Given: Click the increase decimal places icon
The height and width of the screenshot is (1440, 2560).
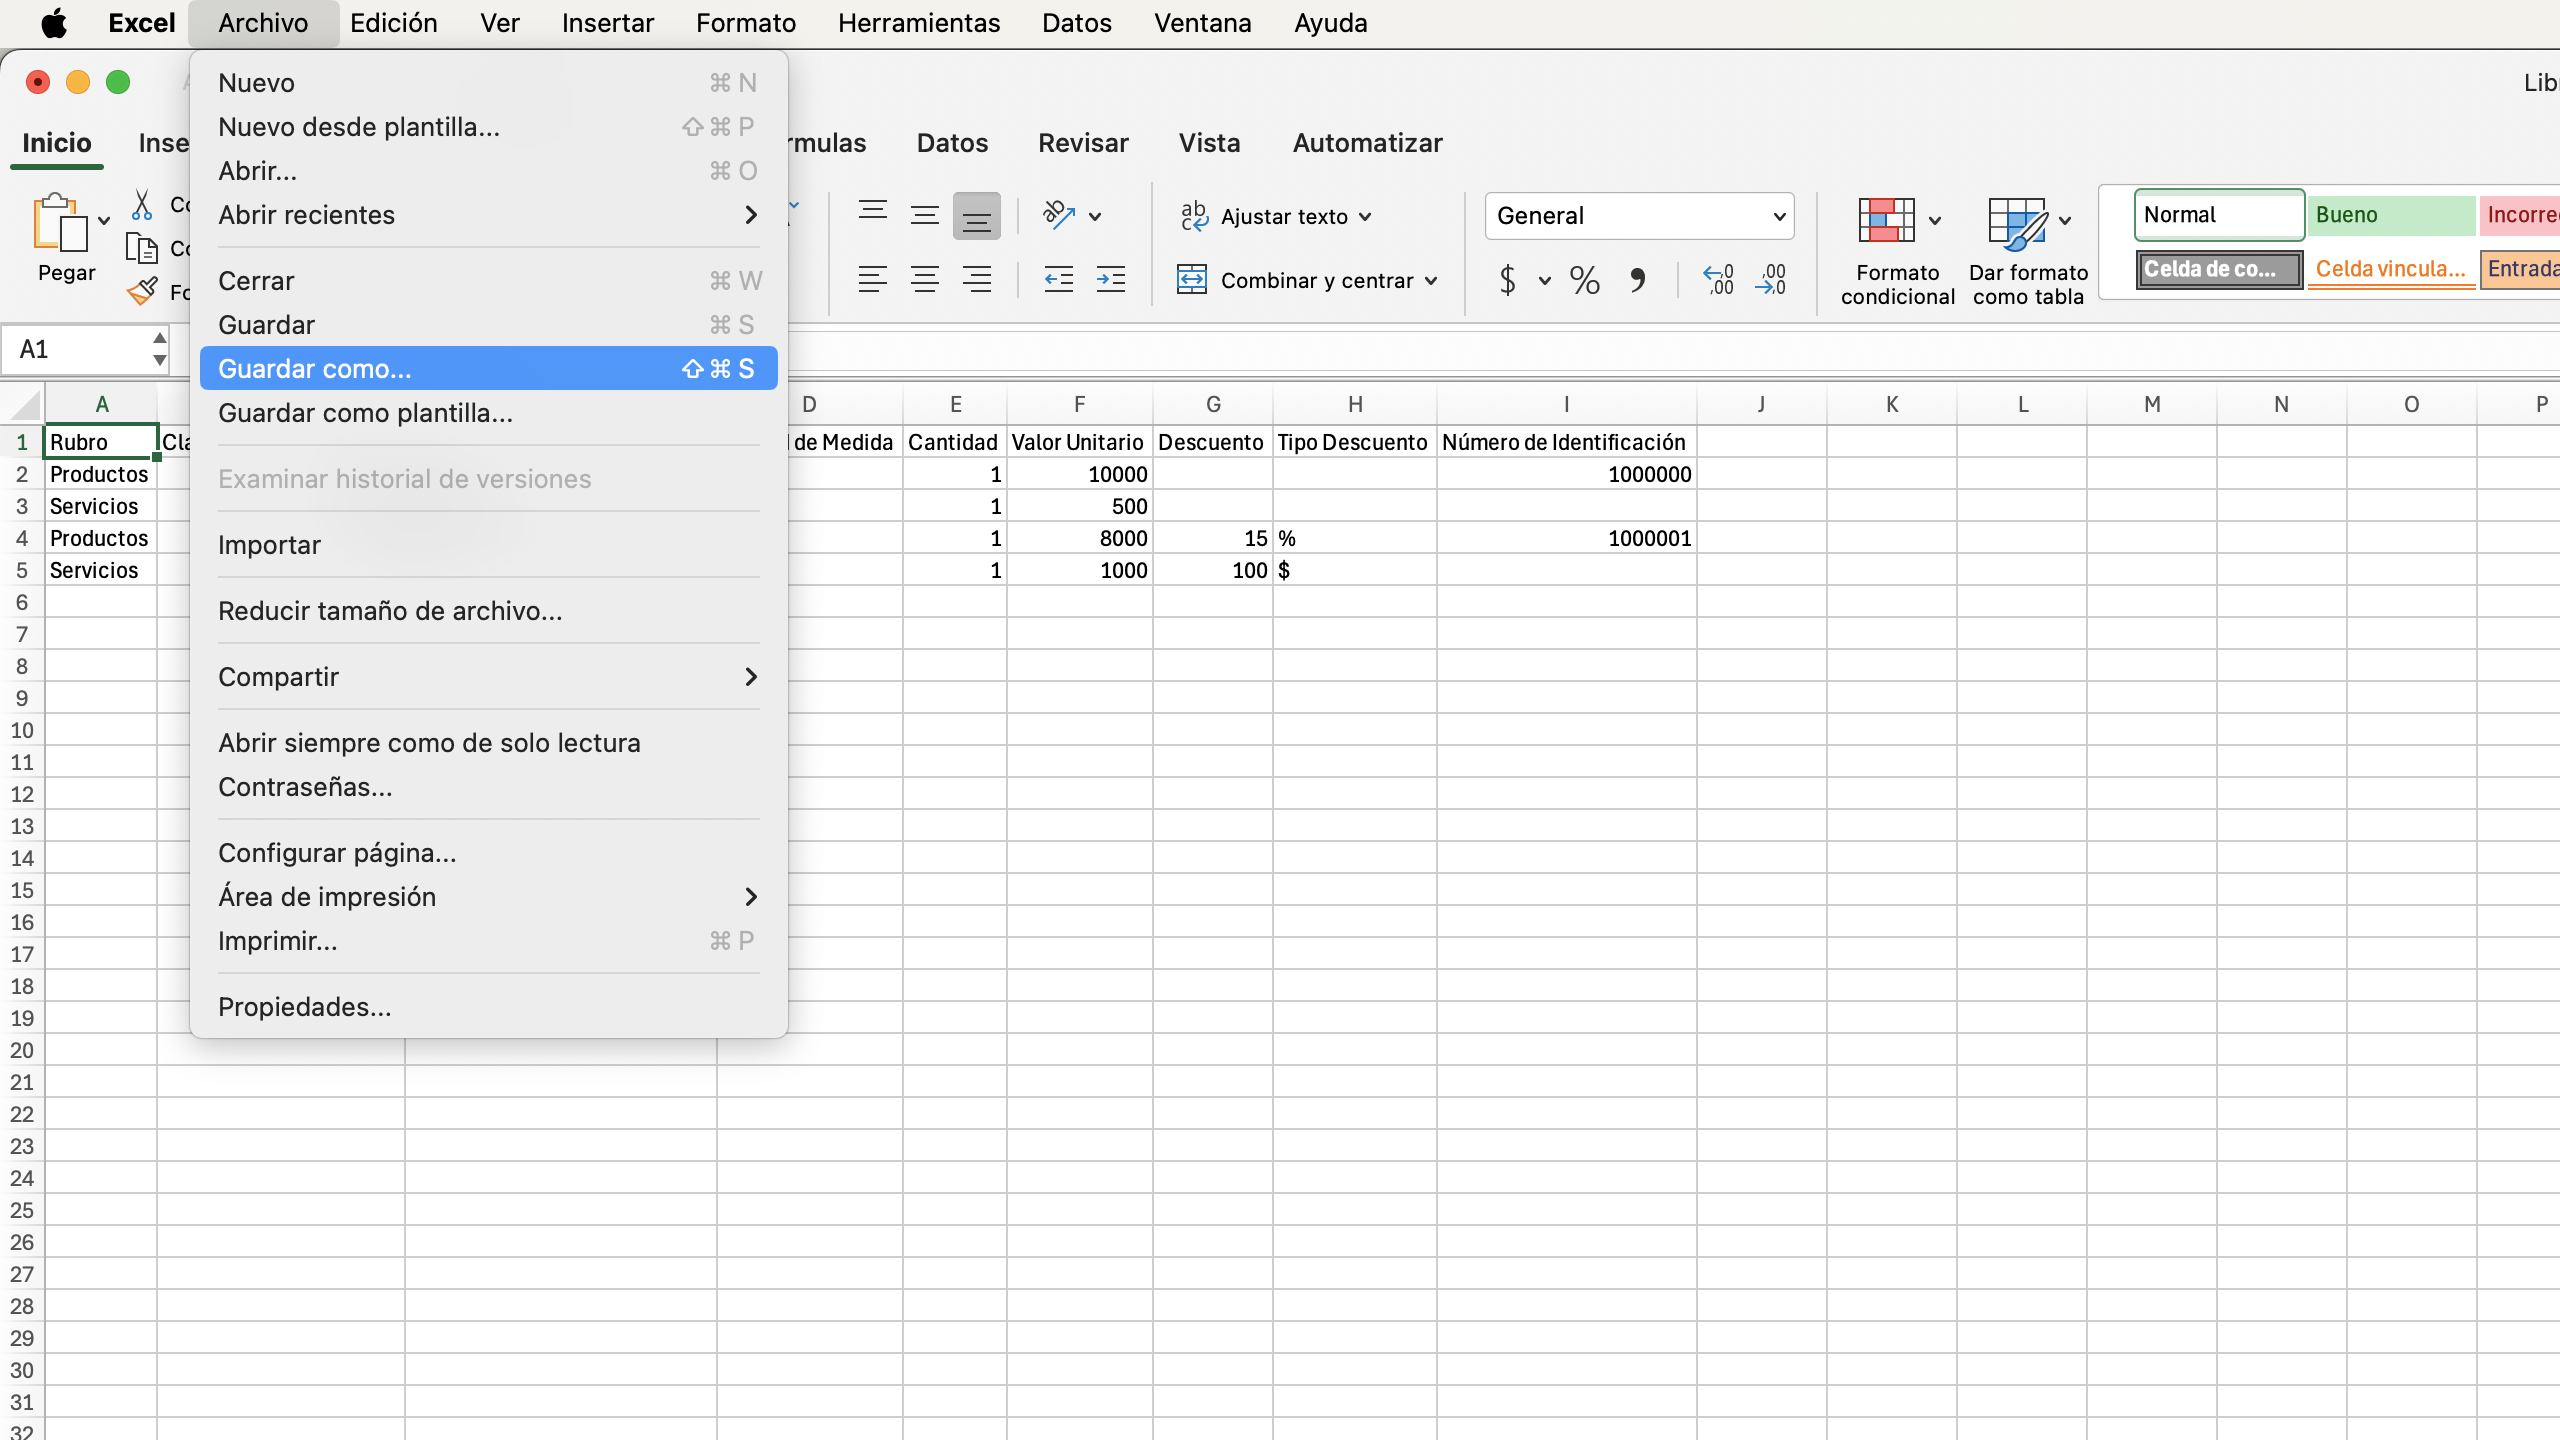Looking at the screenshot, I should 1718,280.
